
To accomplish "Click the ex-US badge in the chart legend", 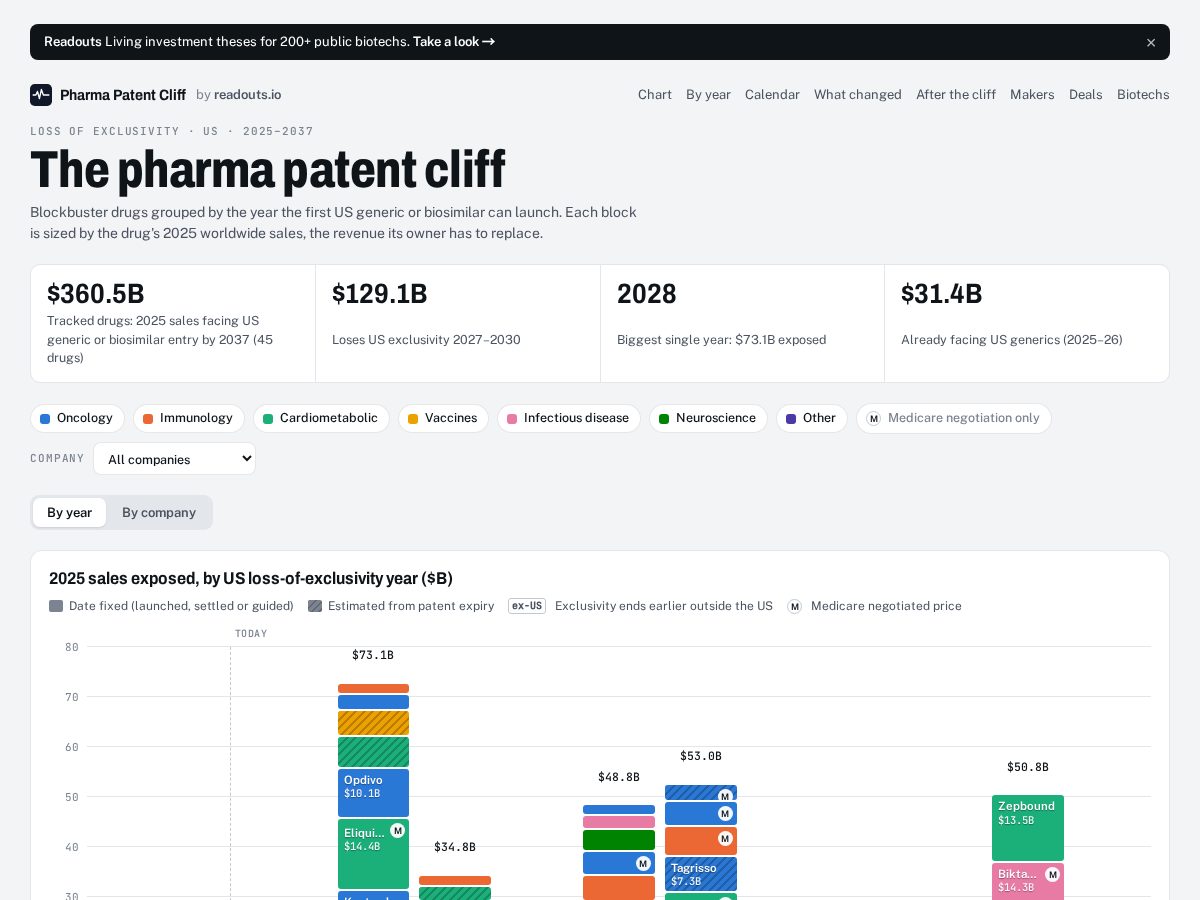I will (527, 606).
